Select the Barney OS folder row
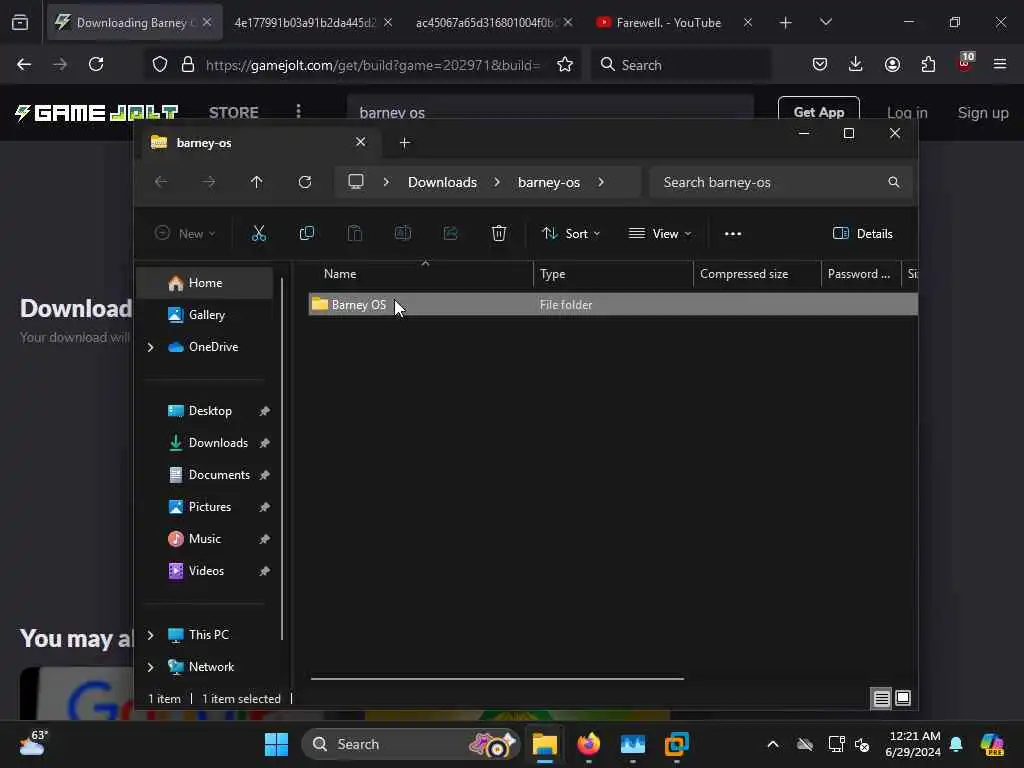1024x768 pixels. coord(613,305)
